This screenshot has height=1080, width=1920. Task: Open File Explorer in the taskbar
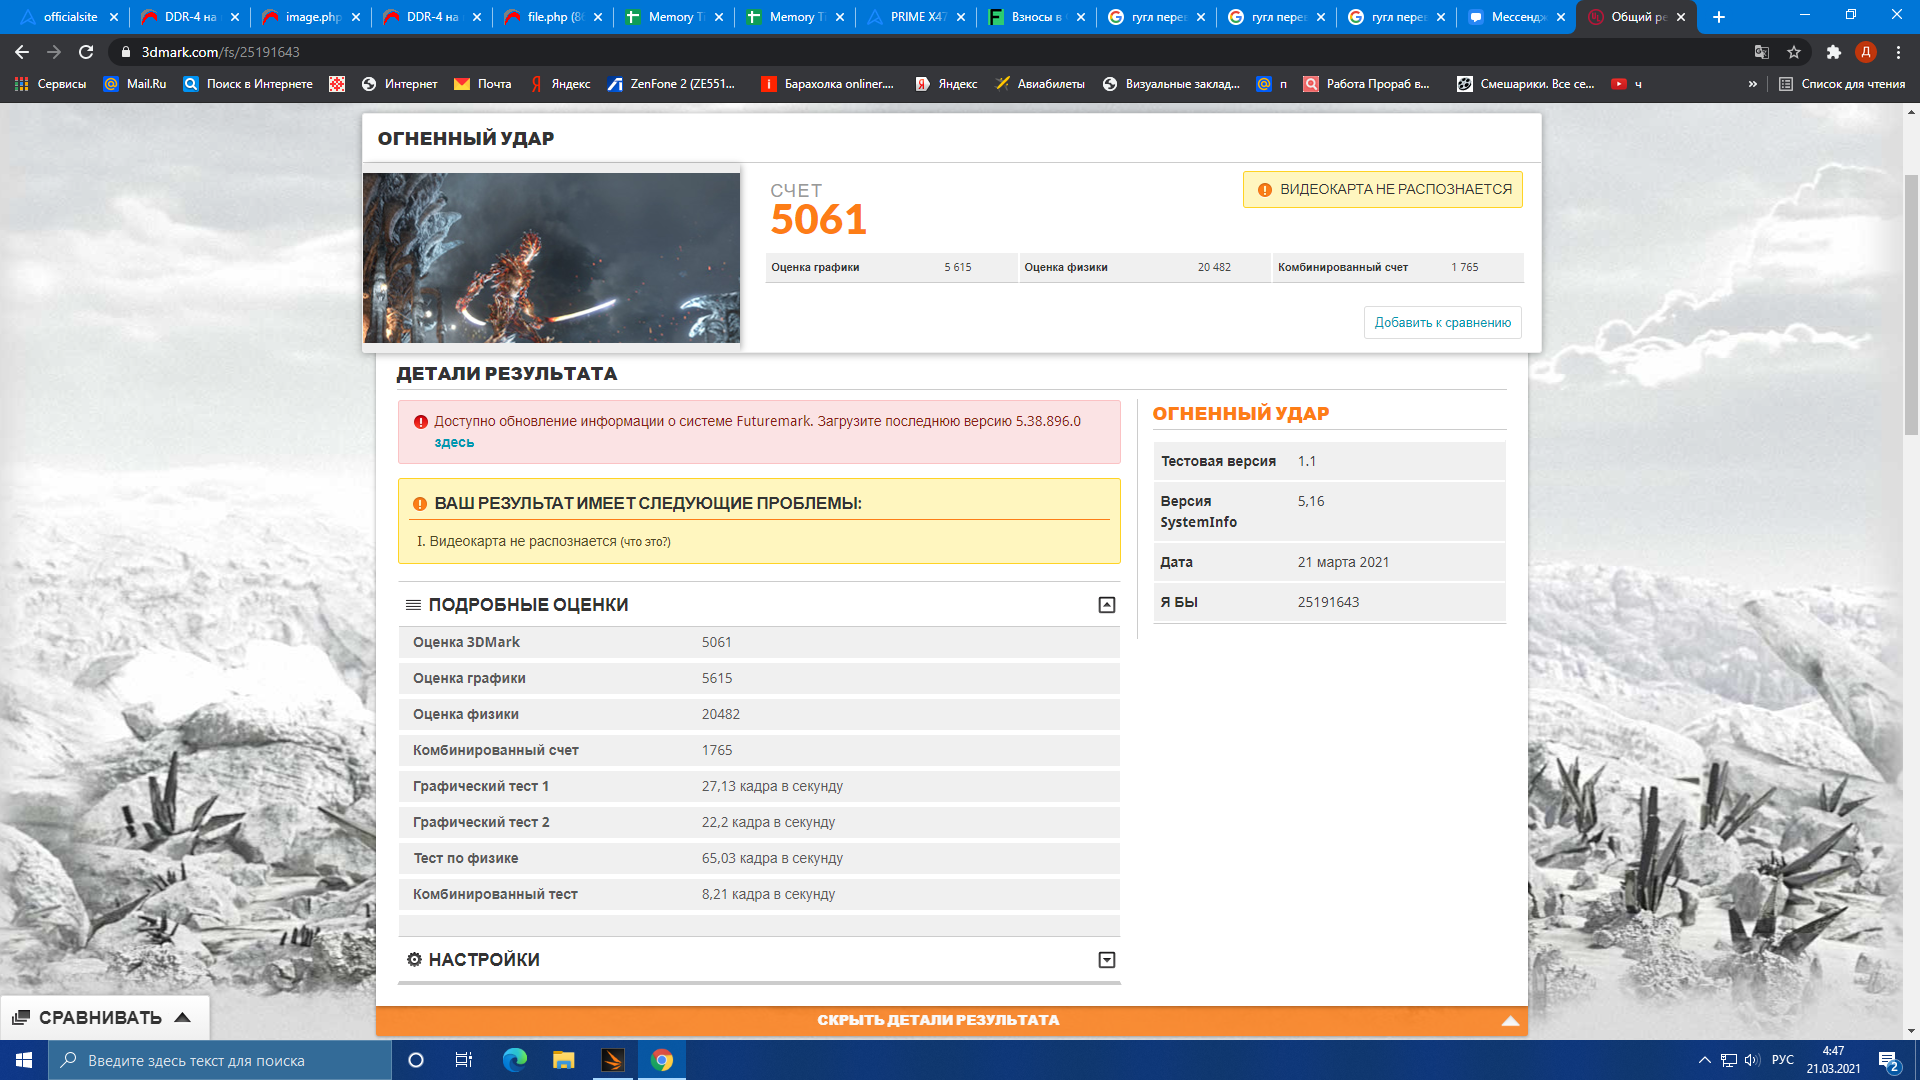564,1060
